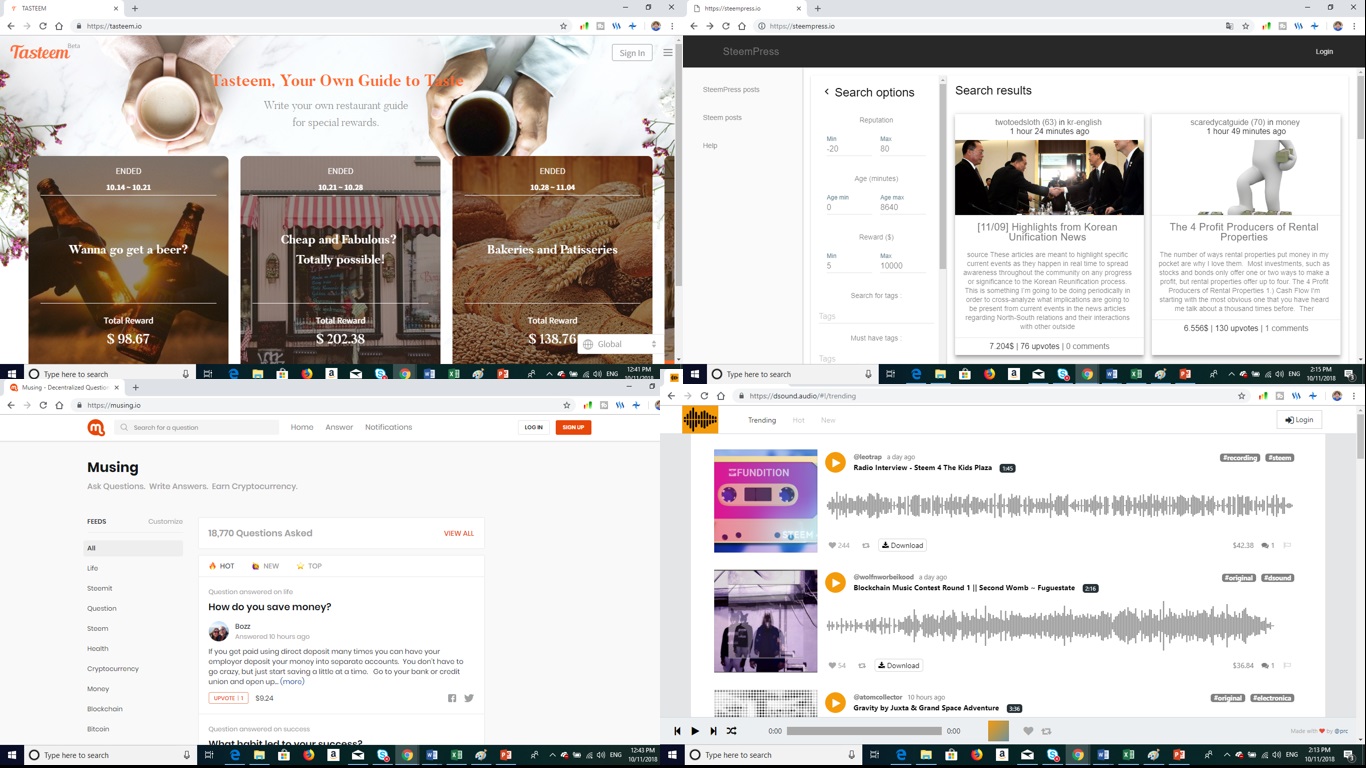Screen dimensions: 1366x768
Task: Click the Reputation Min field showing -20
Action: [849, 149]
